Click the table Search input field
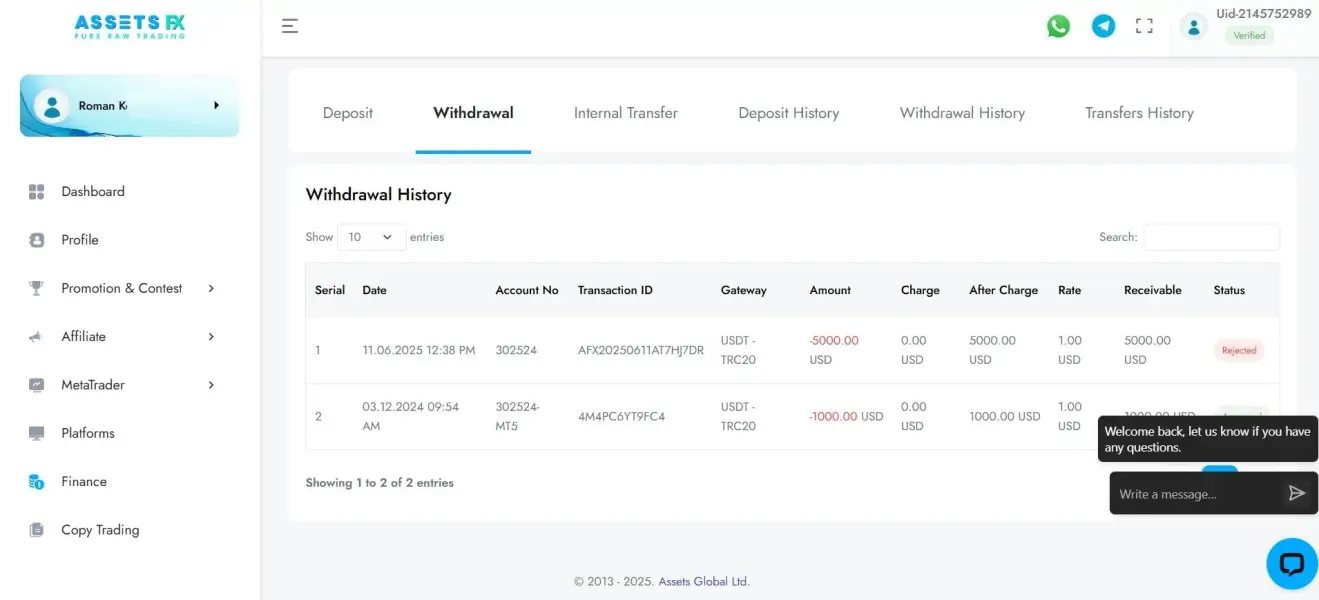 click(1211, 237)
